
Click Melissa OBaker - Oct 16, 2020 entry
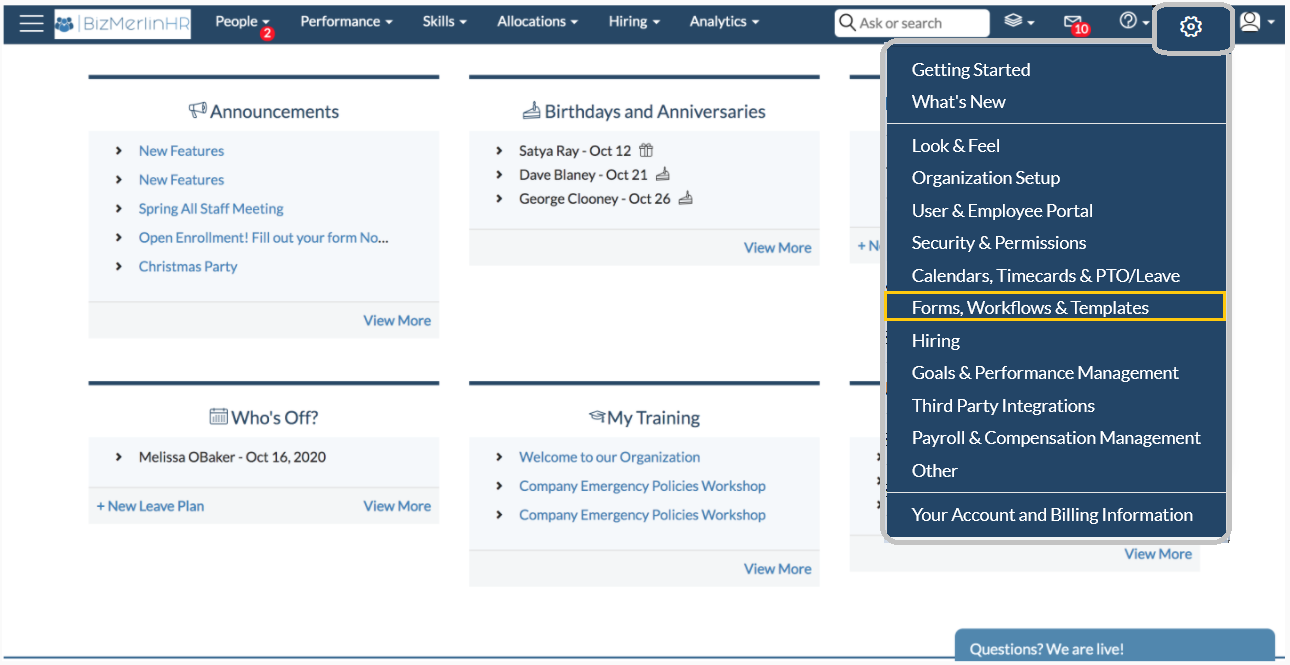[x=232, y=457]
